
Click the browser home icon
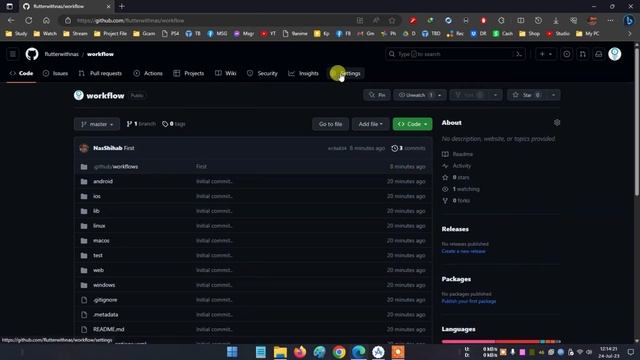[46, 20]
